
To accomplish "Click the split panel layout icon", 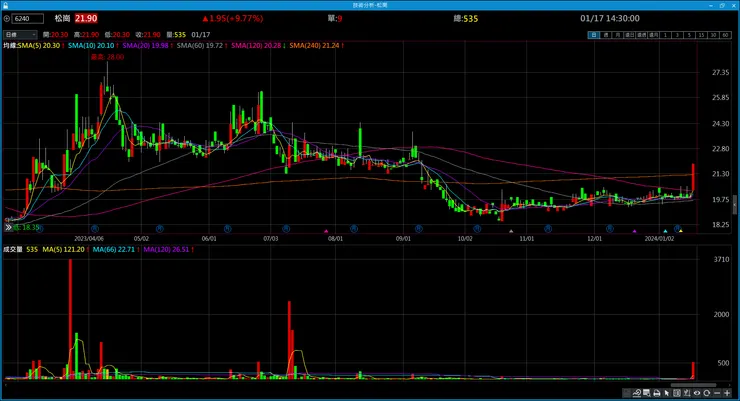I will pos(677,393).
